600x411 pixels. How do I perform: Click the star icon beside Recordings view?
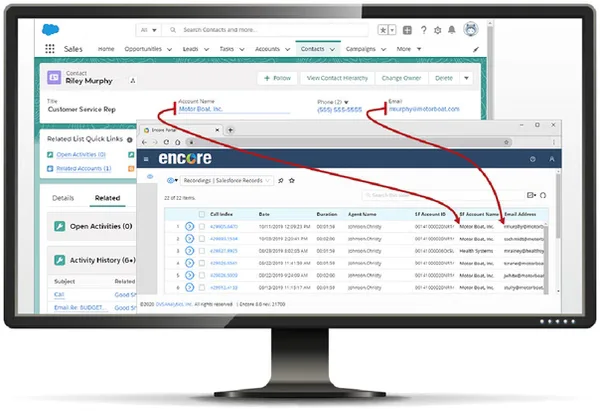coord(292,180)
